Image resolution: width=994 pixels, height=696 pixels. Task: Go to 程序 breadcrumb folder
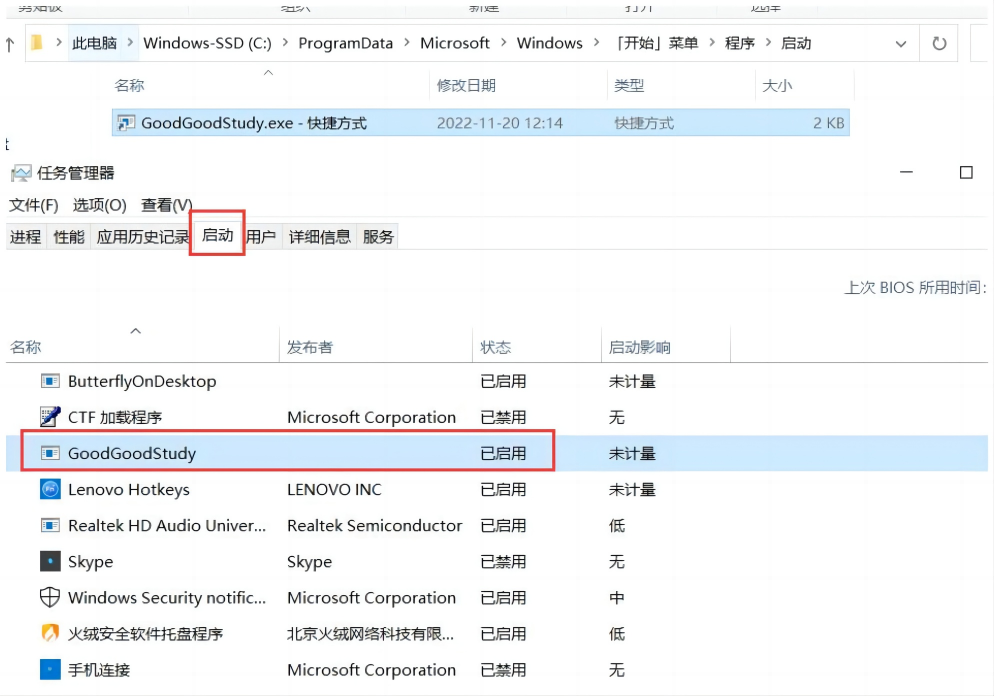coord(740,43)
